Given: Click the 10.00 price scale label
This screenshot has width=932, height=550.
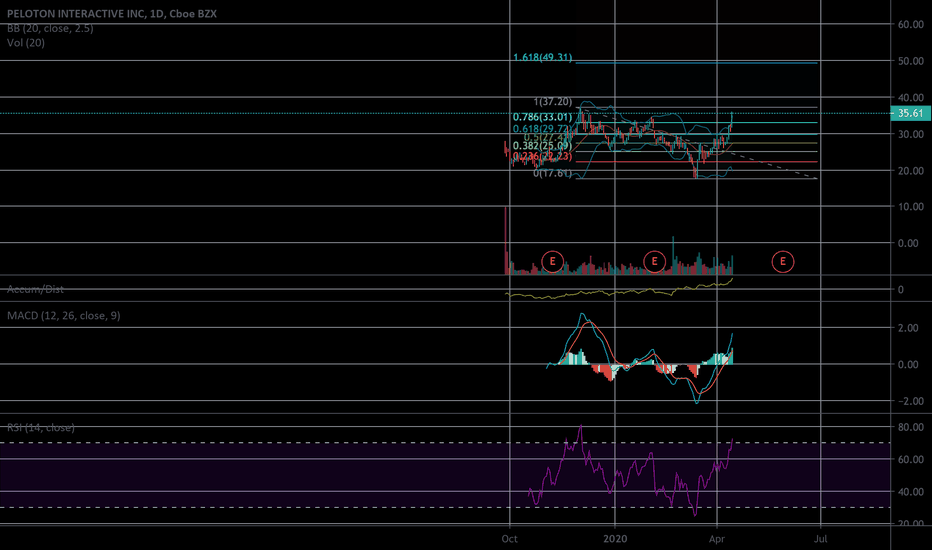Looking at the screenshot, I should point(911,207).
